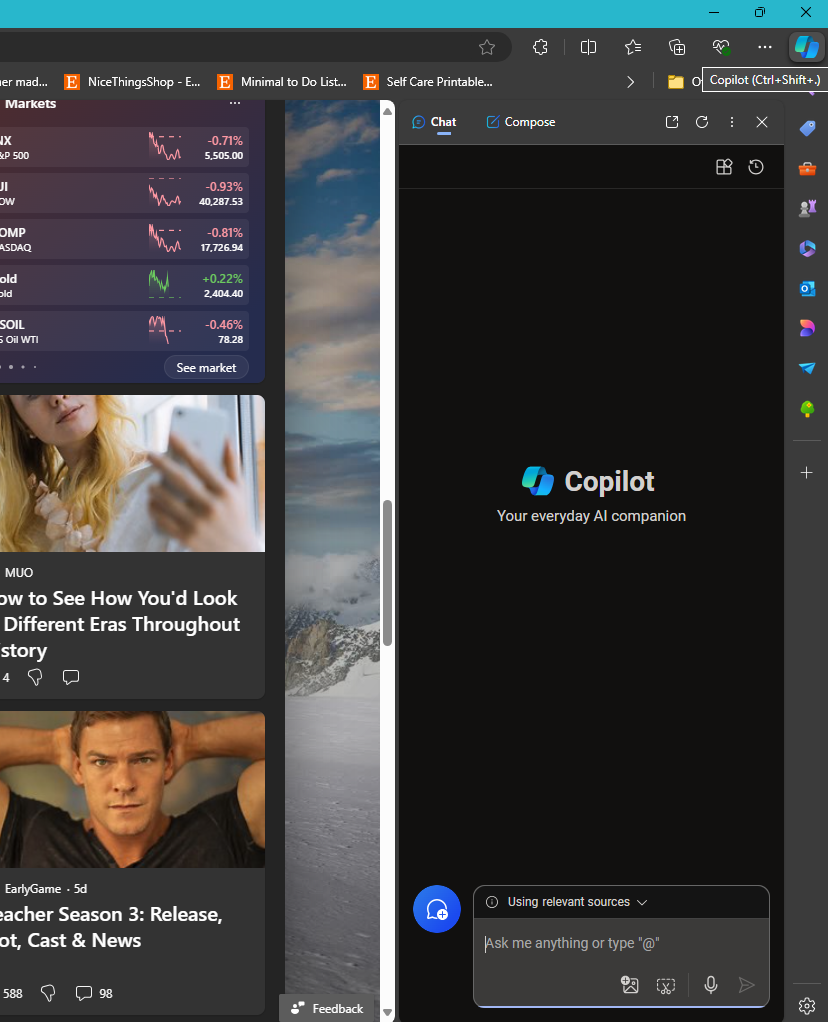The width and height of the screenshot is (828, 1022).
Task: Open the Extensions puzzle icon
Action: point(540,47)
